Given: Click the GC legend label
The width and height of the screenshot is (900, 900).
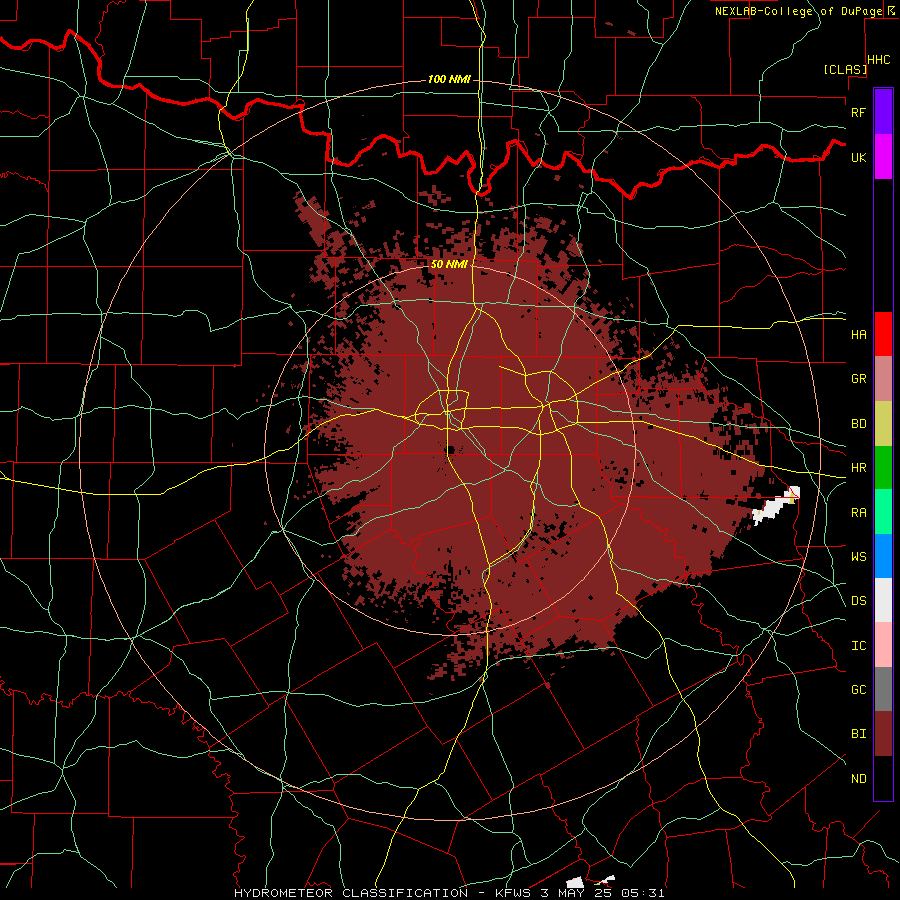Looking at the screenshot, I should point(858,690).
